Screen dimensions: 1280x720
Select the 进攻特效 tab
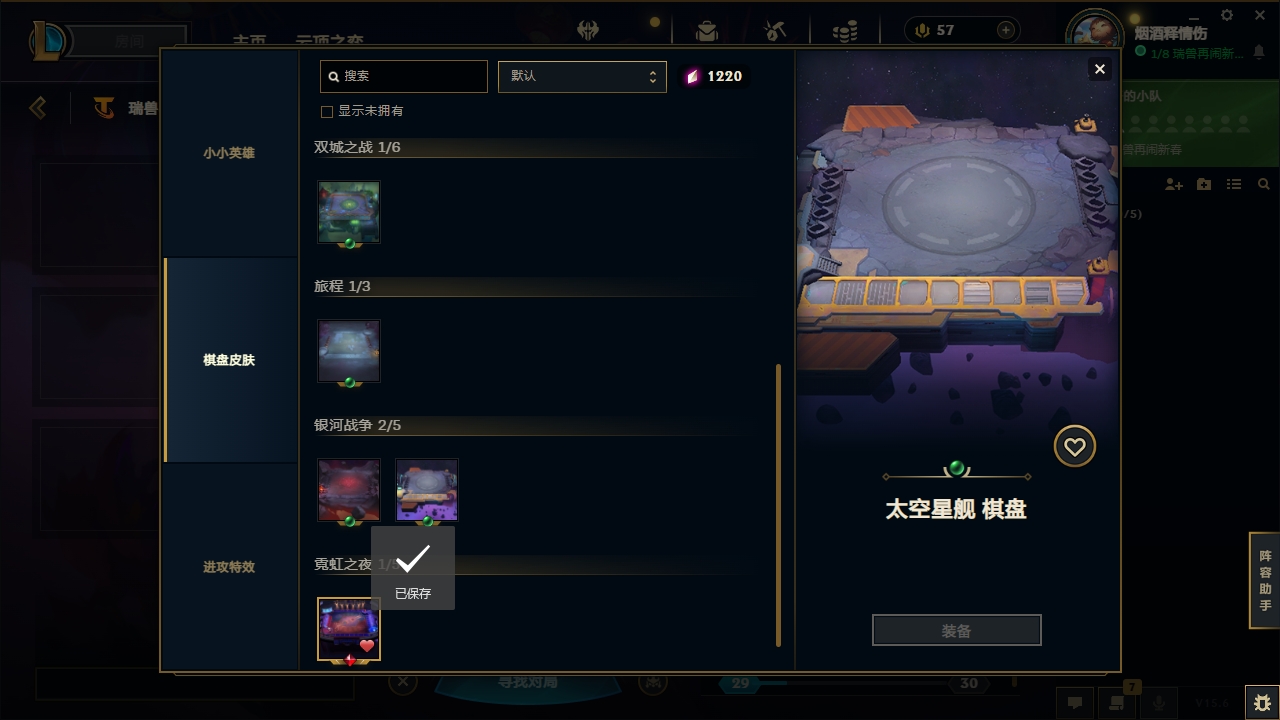tap(229, 567)
